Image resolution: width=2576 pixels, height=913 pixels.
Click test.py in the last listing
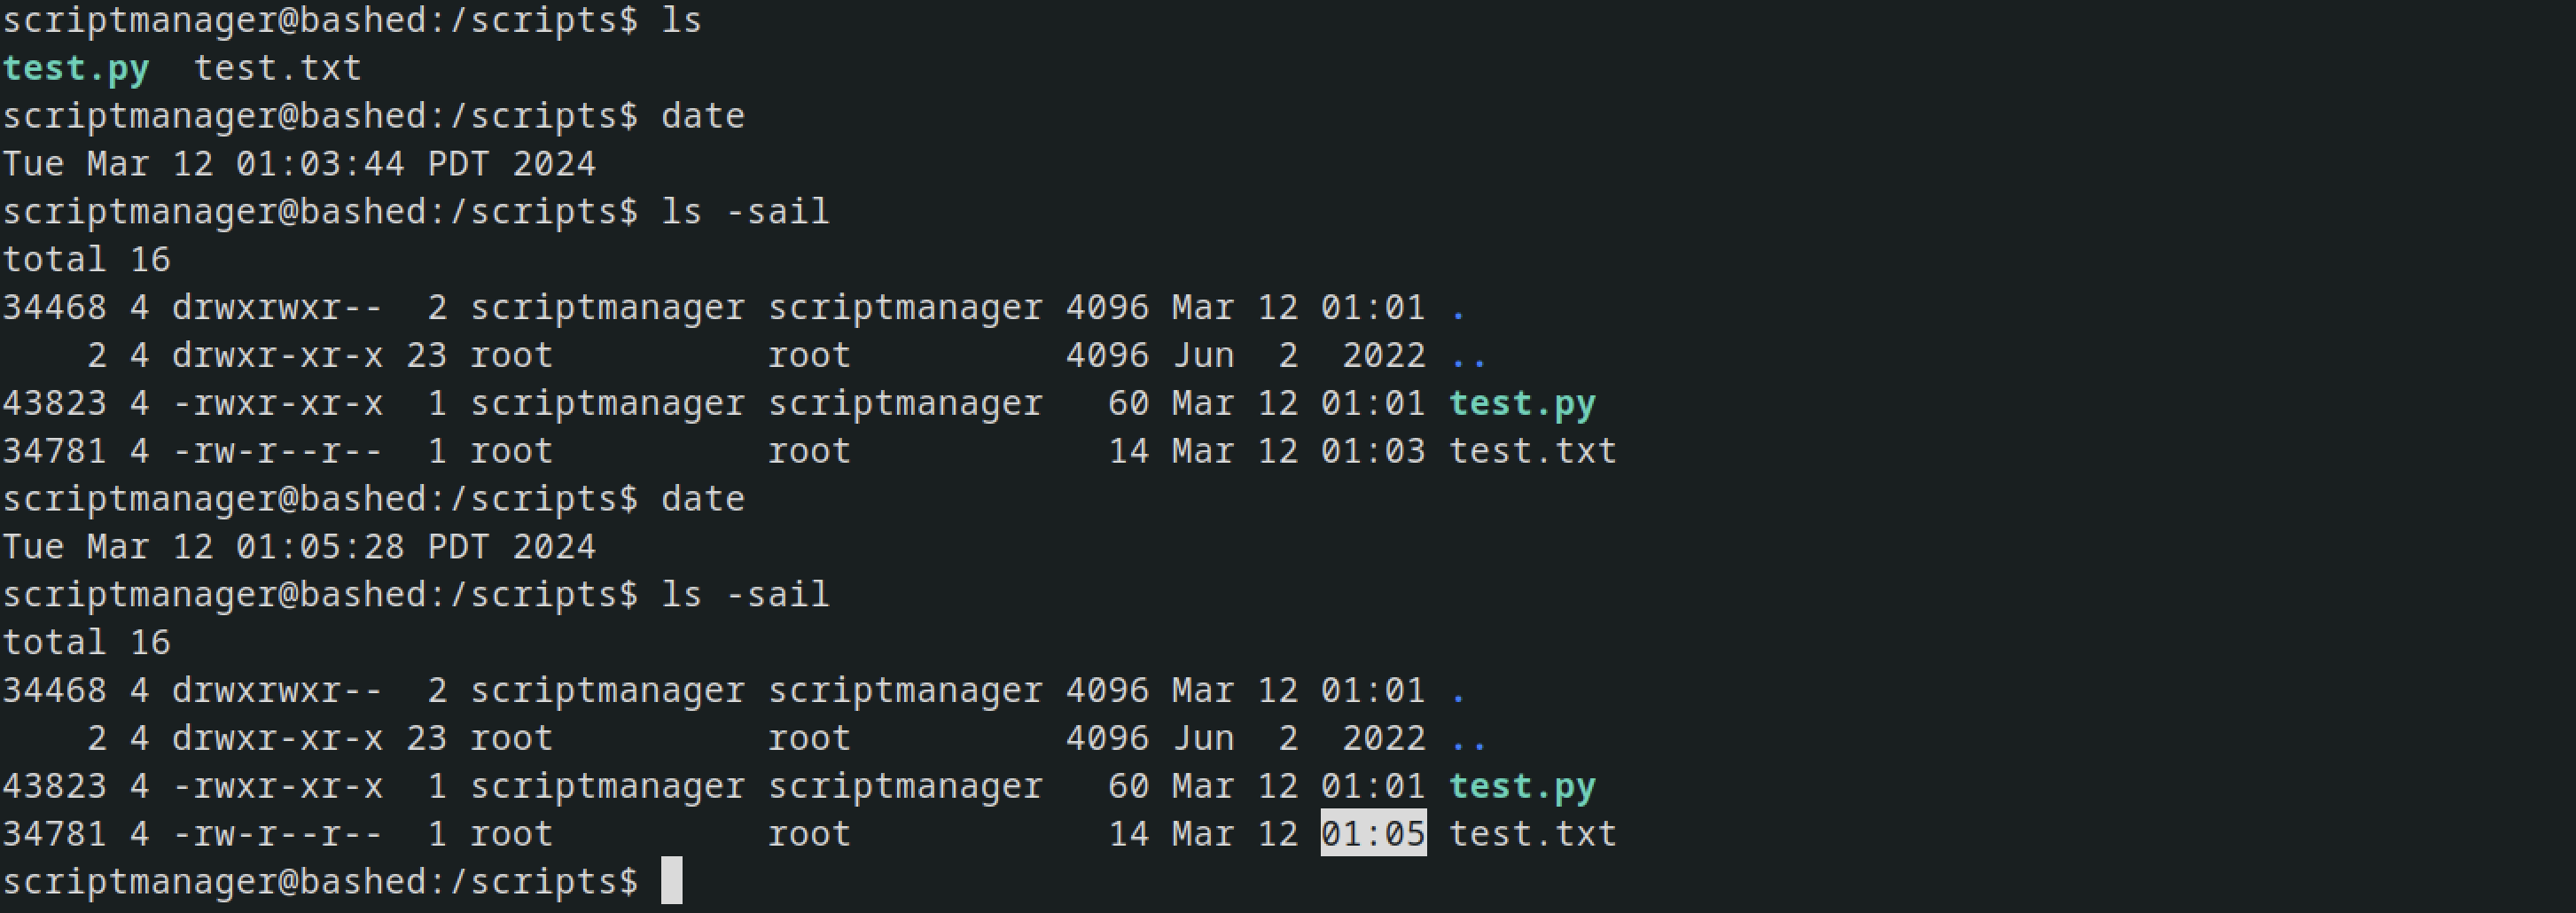click(1522, 787)
